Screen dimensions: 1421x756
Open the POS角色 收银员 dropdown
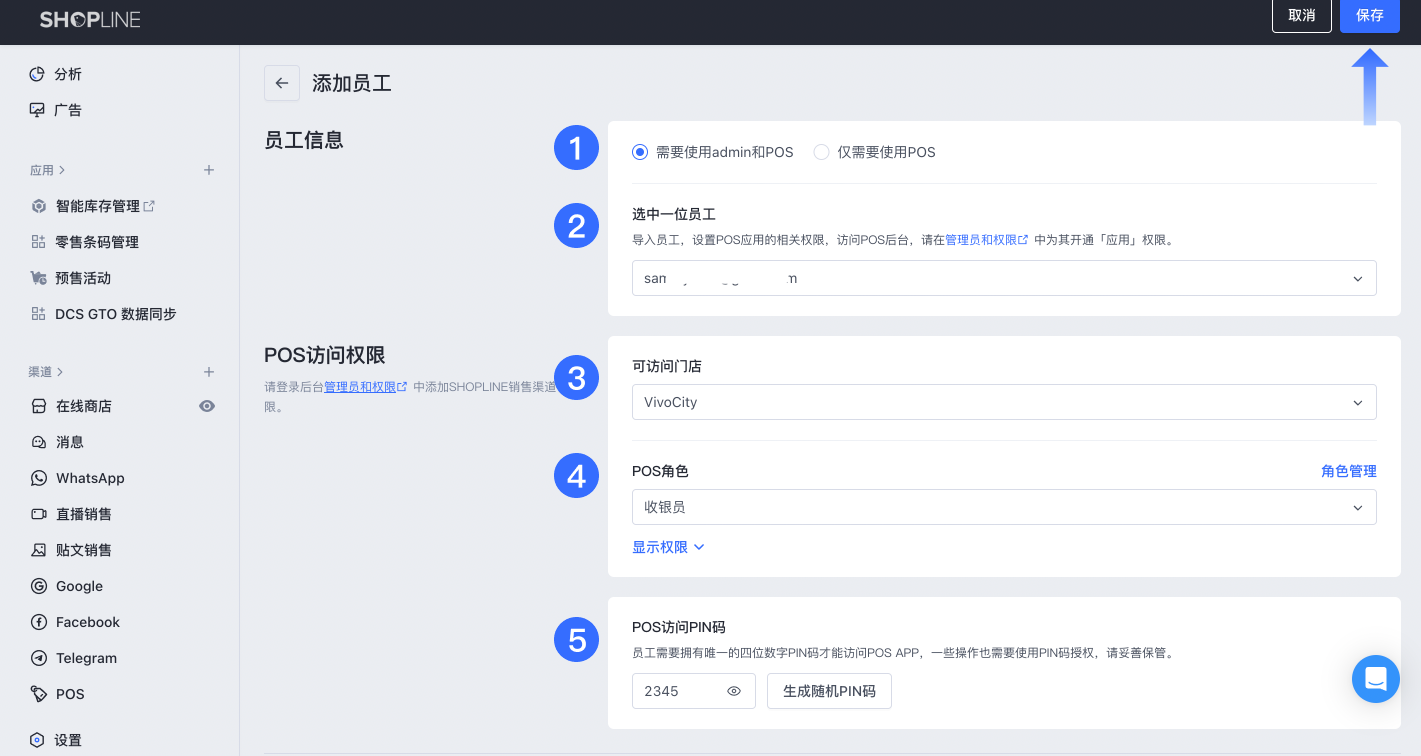[x=1004, y=507]
